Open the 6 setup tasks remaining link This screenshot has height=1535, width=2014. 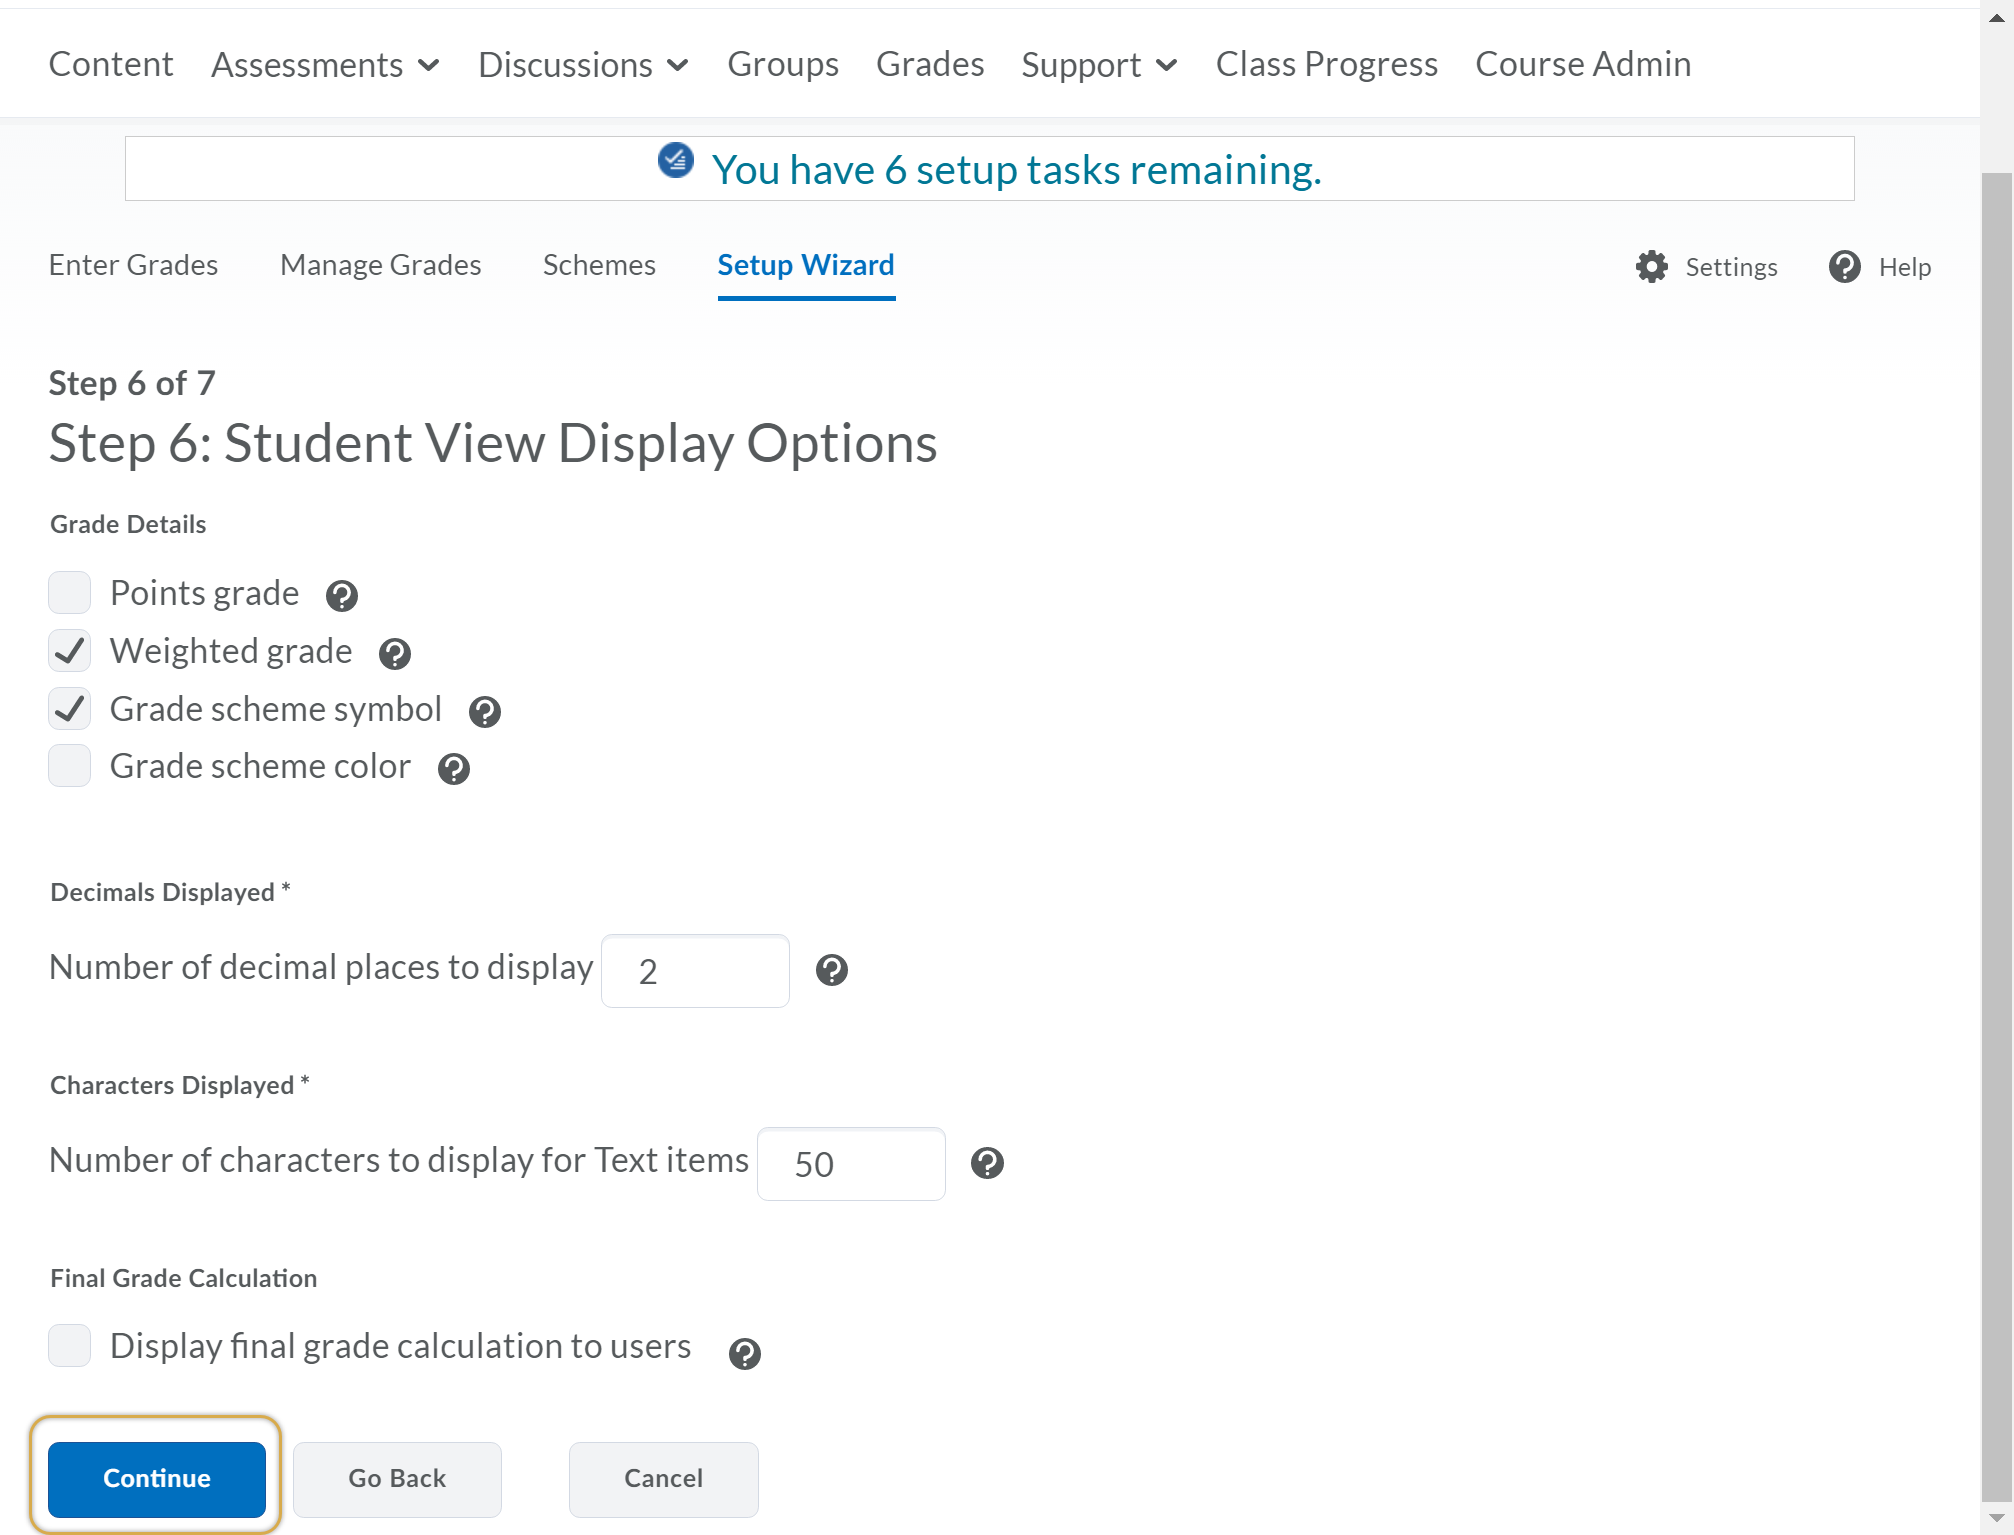click(1016, 170)
